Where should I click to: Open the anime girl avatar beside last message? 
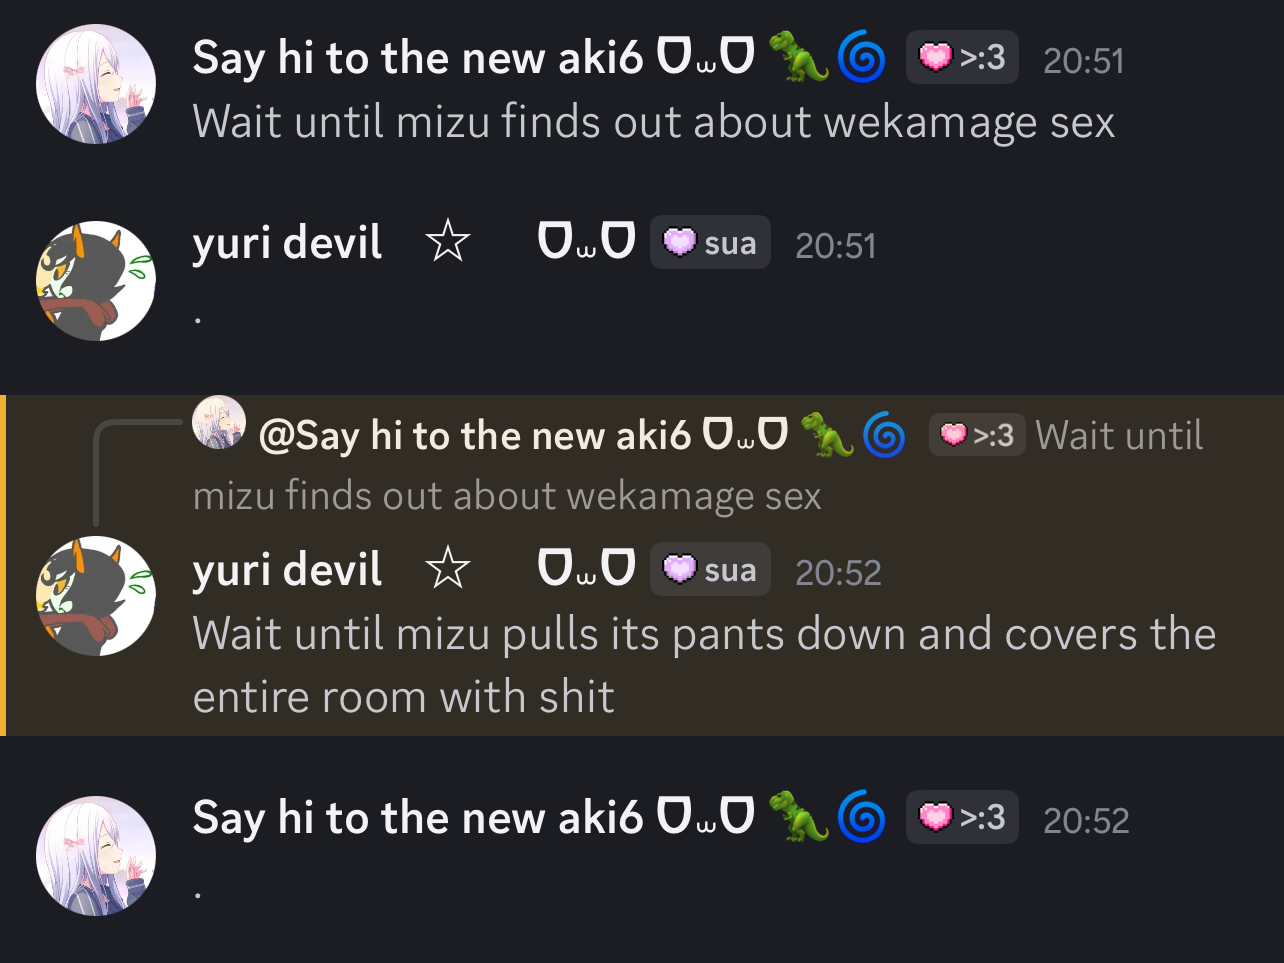point(96,856)
